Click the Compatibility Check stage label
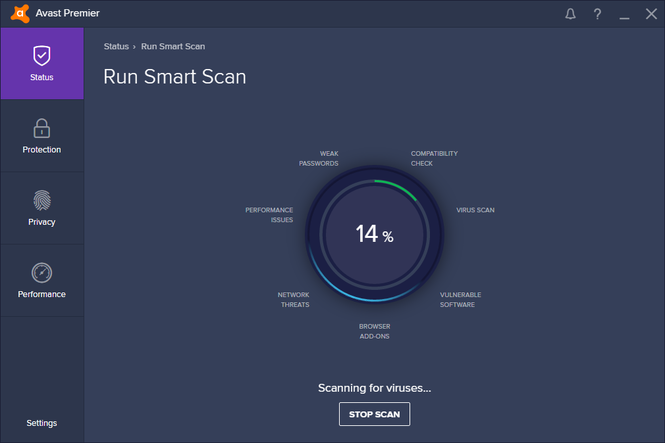 click(434, 158)
